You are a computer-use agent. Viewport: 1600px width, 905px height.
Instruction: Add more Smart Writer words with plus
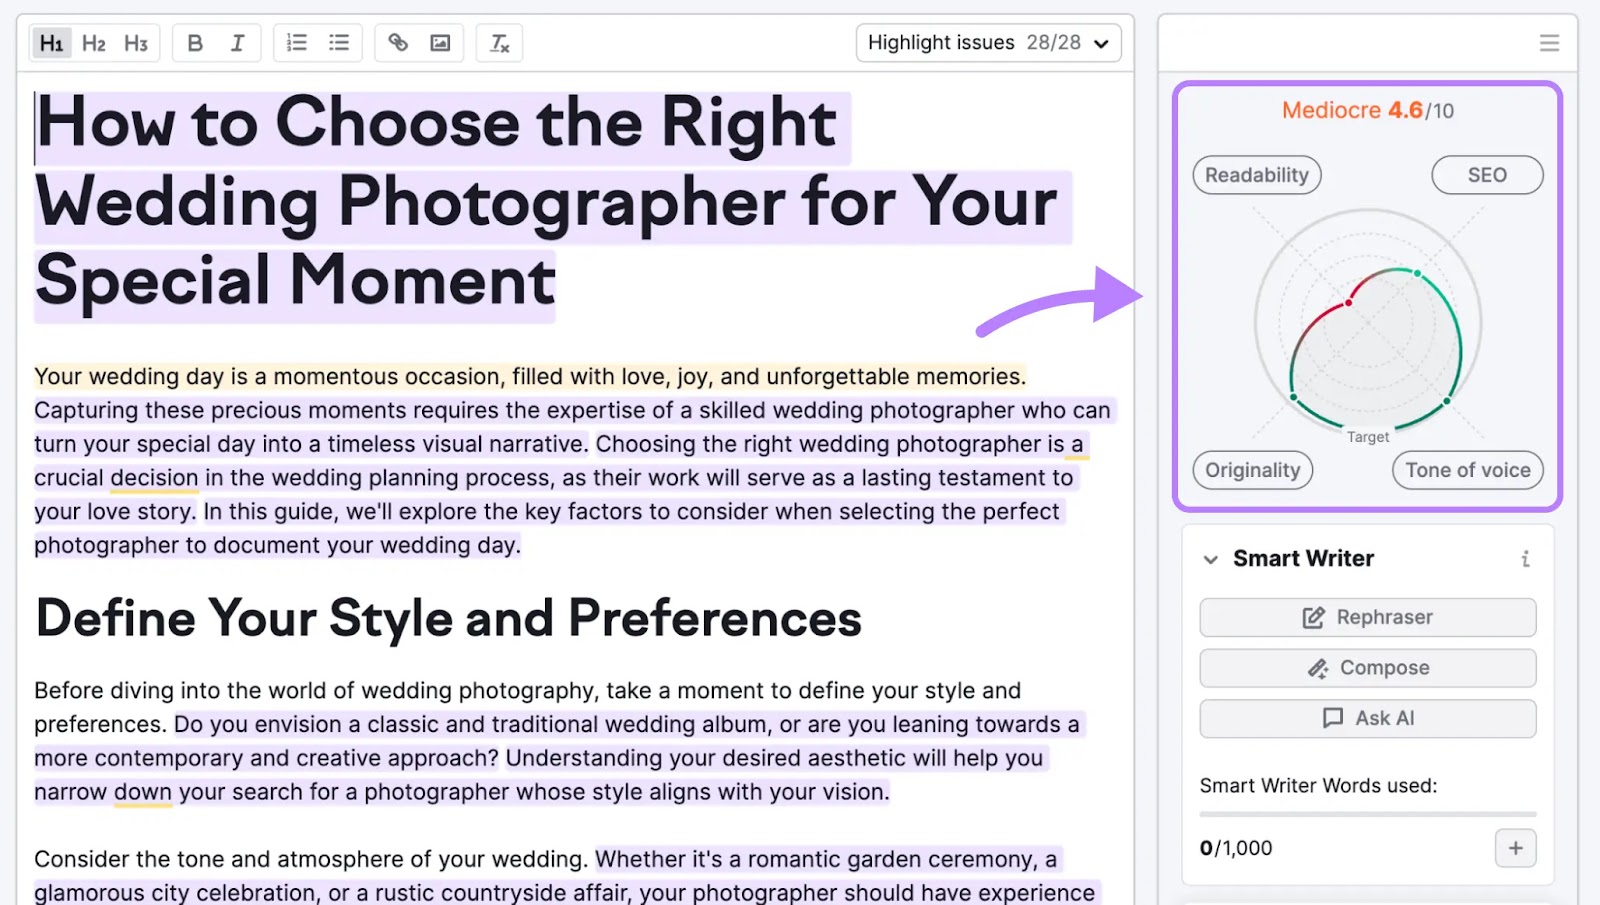1515,848
